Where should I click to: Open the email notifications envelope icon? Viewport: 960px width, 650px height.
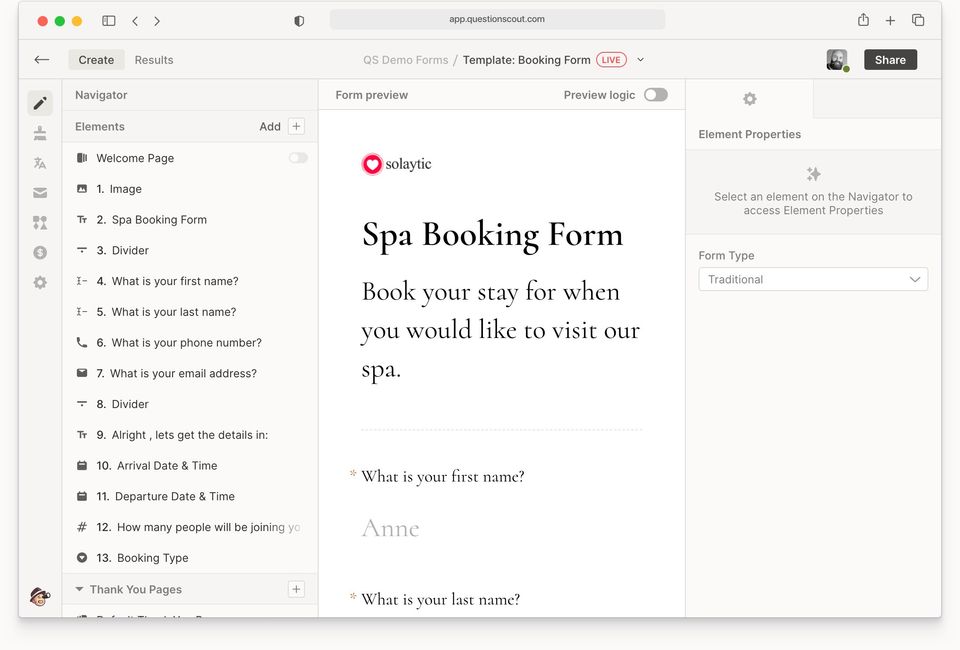[x=40, y=193]
